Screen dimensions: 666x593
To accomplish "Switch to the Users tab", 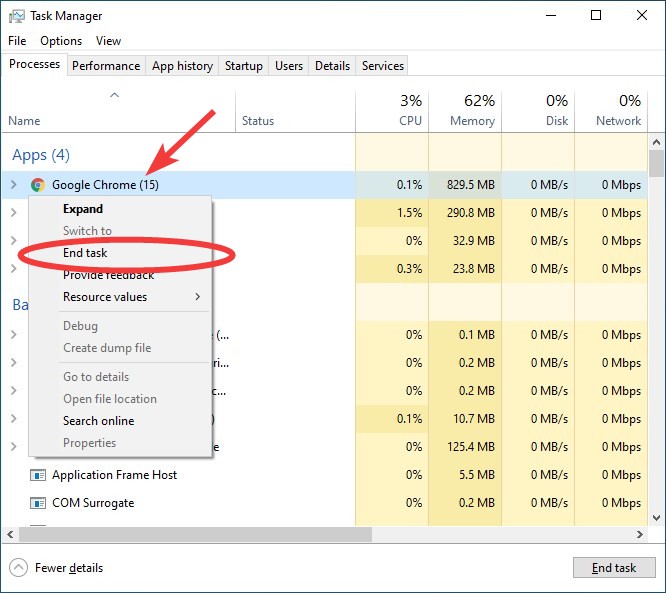I will pyautogui.click(x=289, y=66).
